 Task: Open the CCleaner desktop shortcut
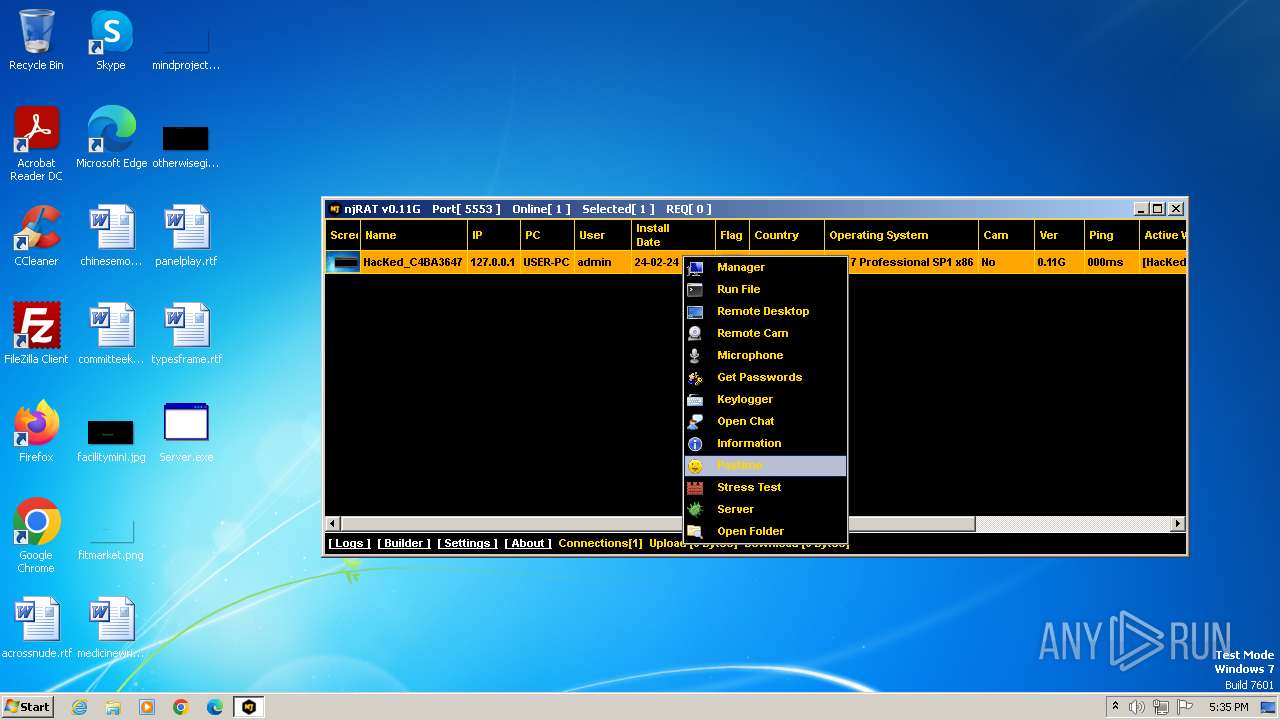36,236
